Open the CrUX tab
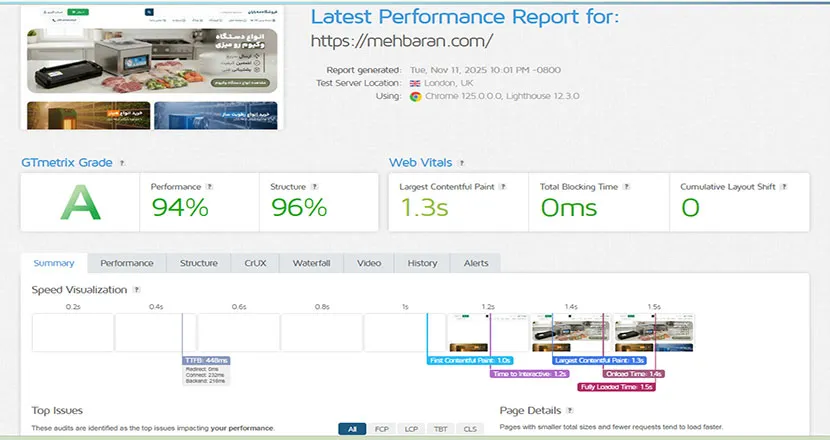Viewport: 830px width, 440px height. 255,263
